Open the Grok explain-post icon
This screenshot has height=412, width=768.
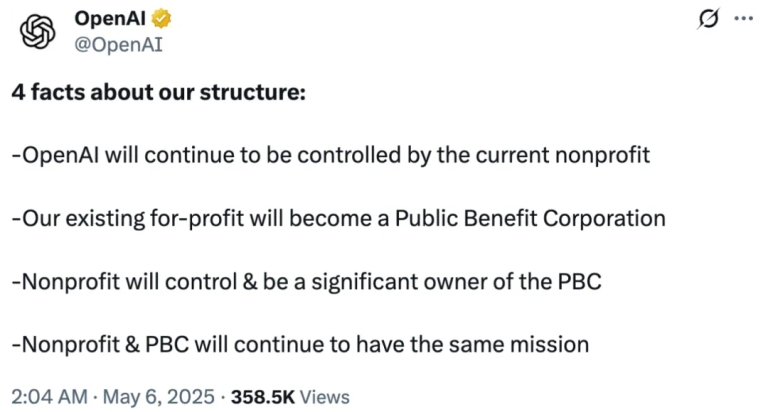(708, 19)
